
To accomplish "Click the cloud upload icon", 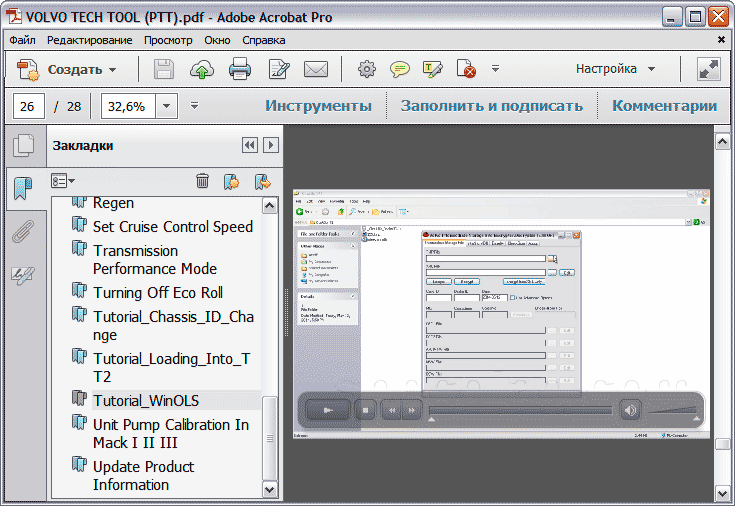I will (x=202, y=69).
